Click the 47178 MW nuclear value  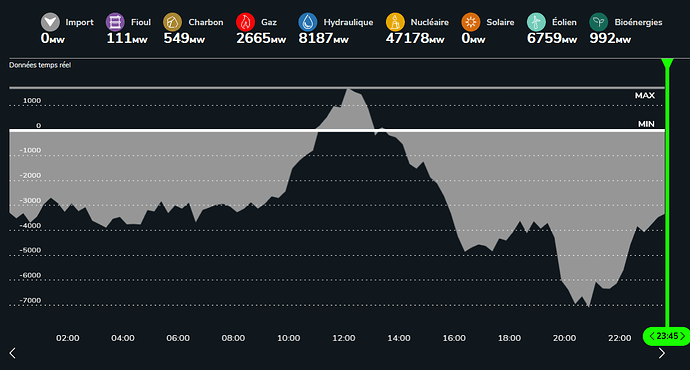coord(415,38)
